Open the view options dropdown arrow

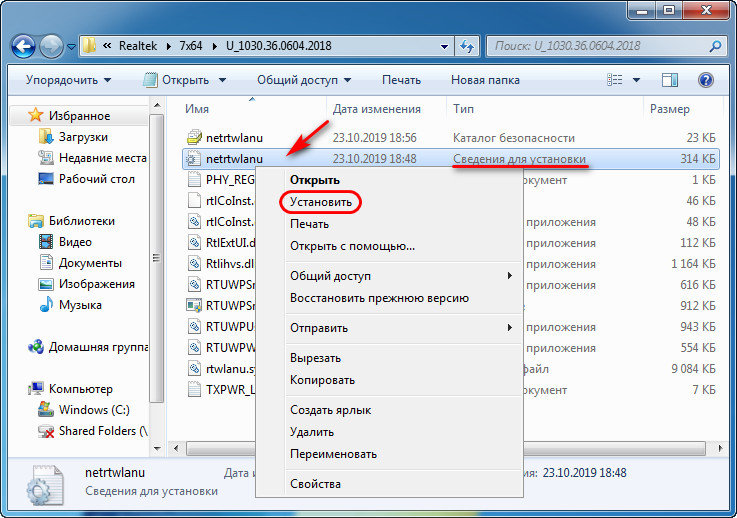click(x=636, y=80)
